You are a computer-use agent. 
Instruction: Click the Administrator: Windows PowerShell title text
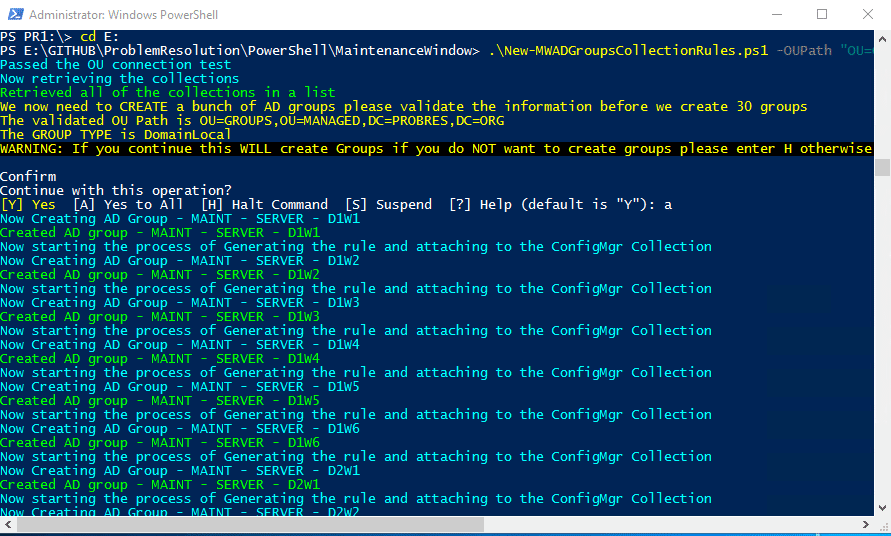click(x=123, y=15)
